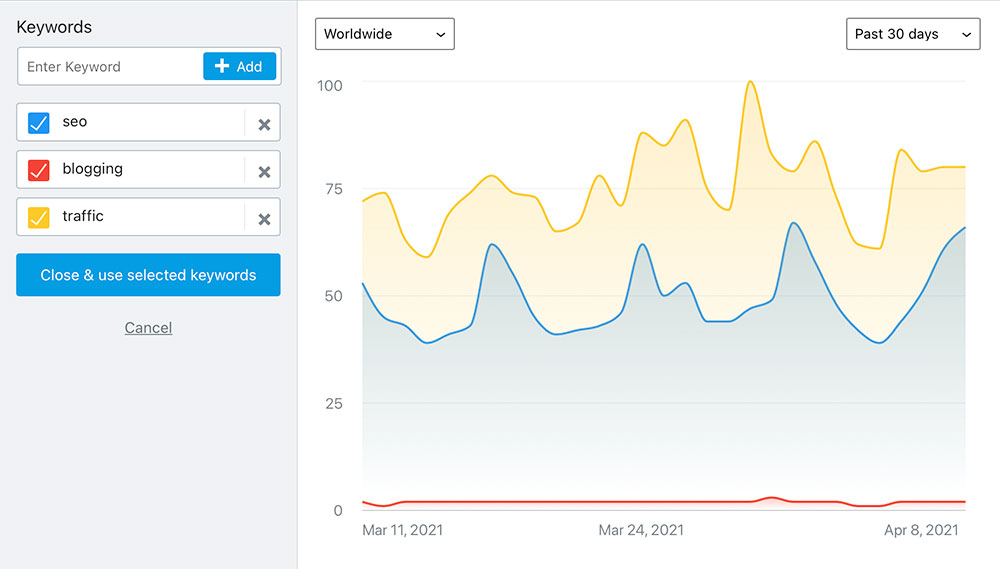Click the yellow traffic line's peak at 100
This screenshot has height=569, width=1000.
pyautogui.click(x=751, y=82)
